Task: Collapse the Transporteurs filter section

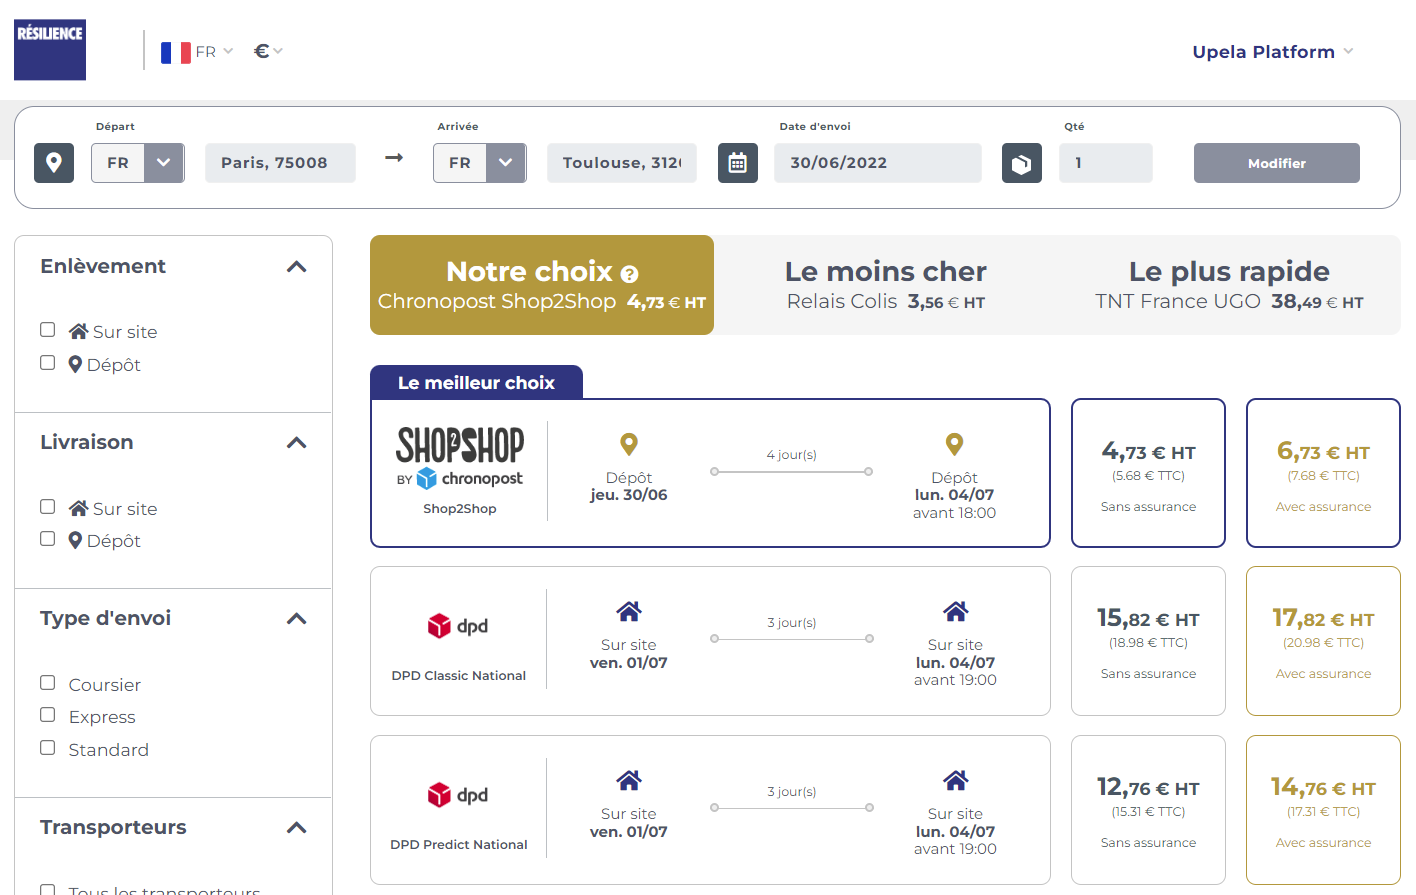Action: click(x=296, y=828)
